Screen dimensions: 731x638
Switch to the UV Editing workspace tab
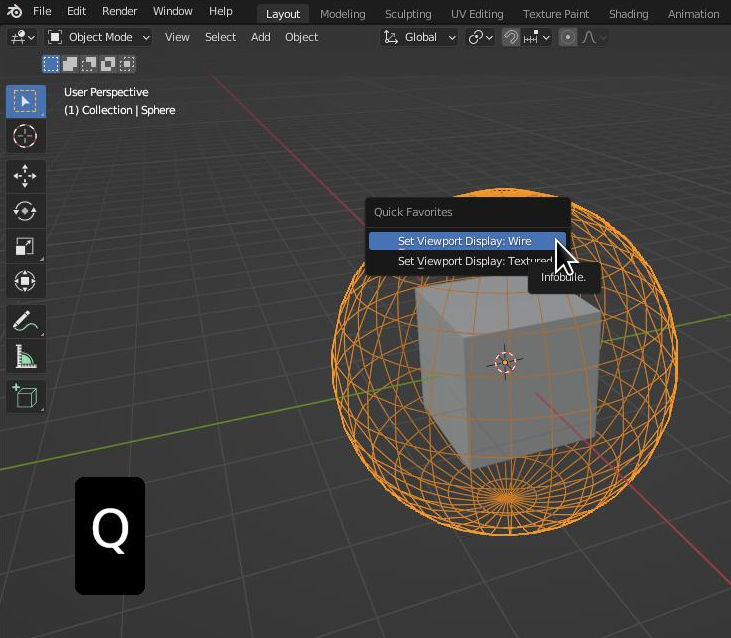pyautogui.click(x=477, y=14)
